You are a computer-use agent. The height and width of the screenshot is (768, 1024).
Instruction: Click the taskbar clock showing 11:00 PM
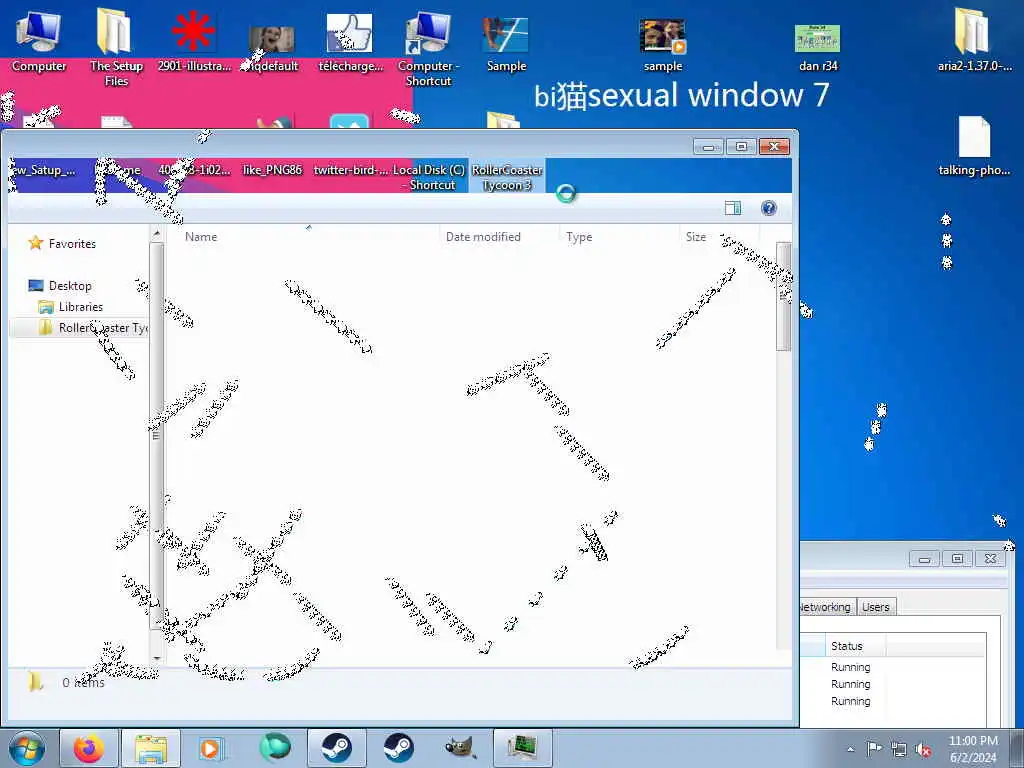tap(973, 749)
